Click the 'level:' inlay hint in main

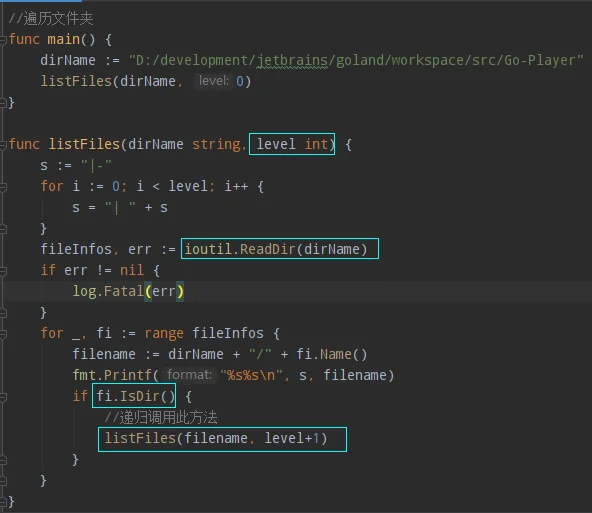pos(214,81)
